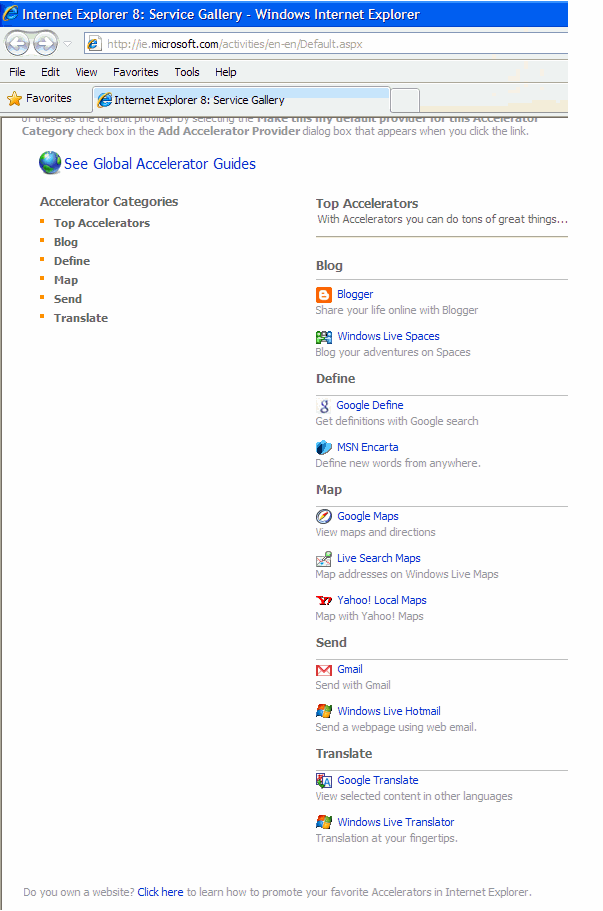Open Windows Live Translator link
The height and width of the screenshot is (911, 603).
pyautogui.click(x=396, y=822)
